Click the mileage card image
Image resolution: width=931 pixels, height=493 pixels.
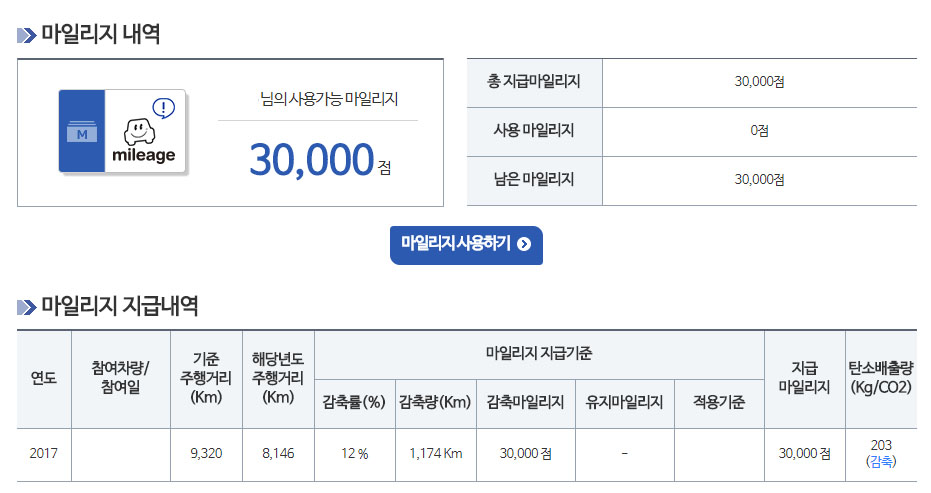pyautogui.click(x=122, y=131)
